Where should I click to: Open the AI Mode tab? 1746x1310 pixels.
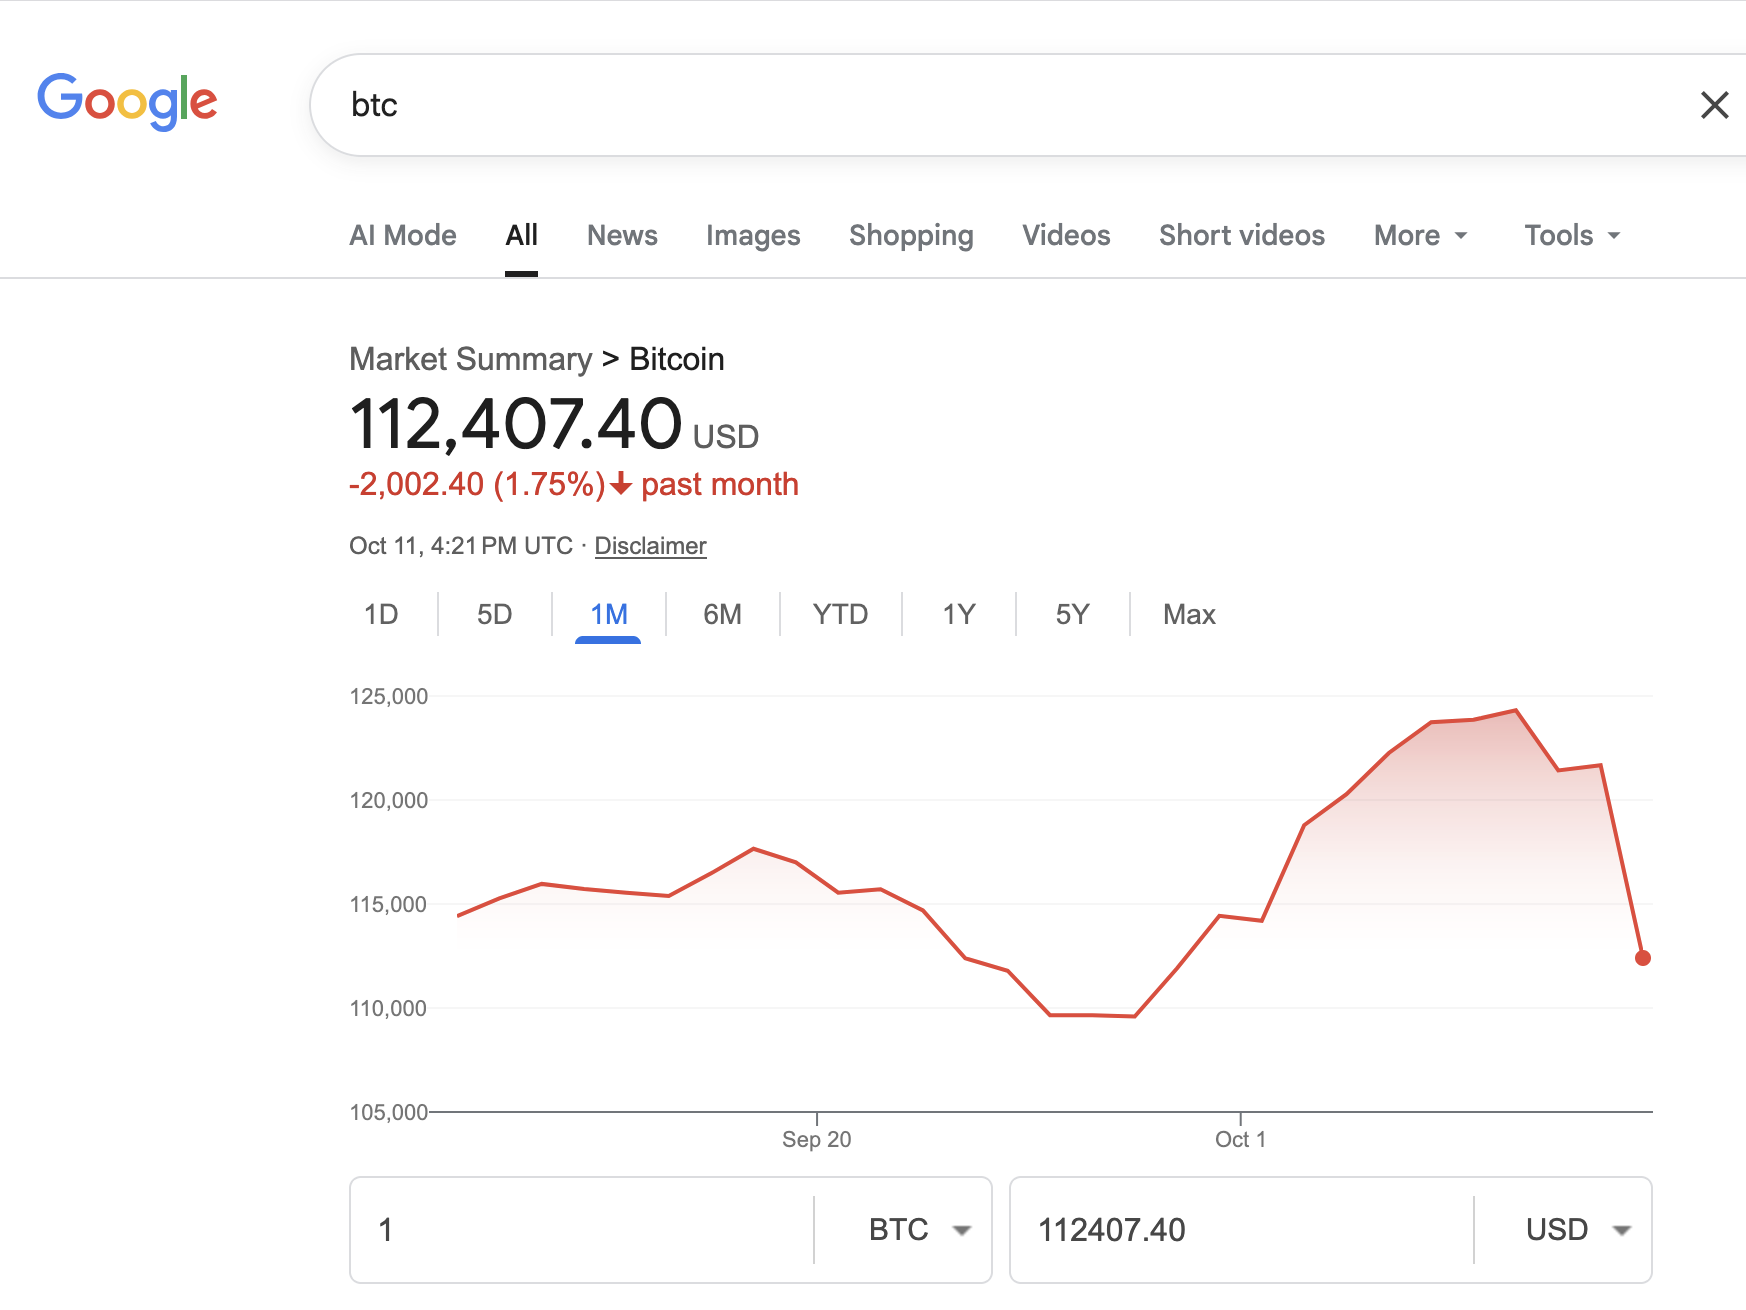[403, 235]
